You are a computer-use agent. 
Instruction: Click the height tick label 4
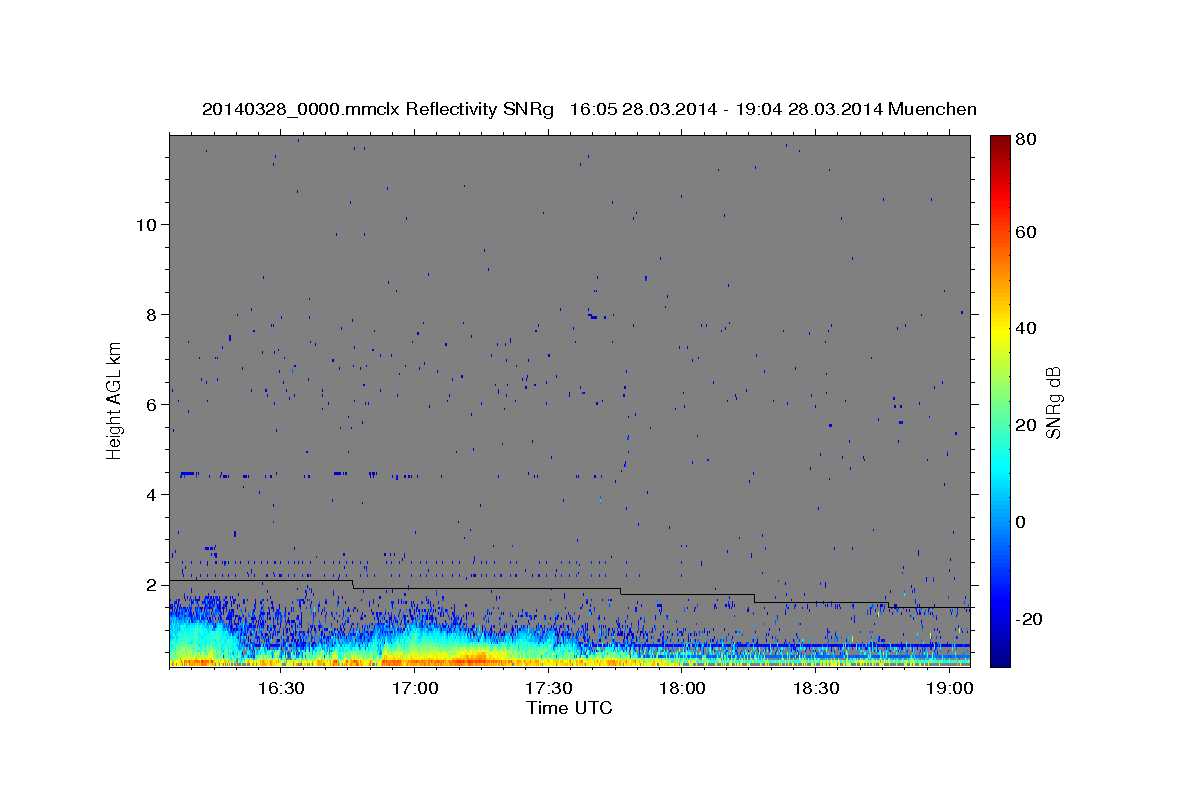(x=150, y=494)
